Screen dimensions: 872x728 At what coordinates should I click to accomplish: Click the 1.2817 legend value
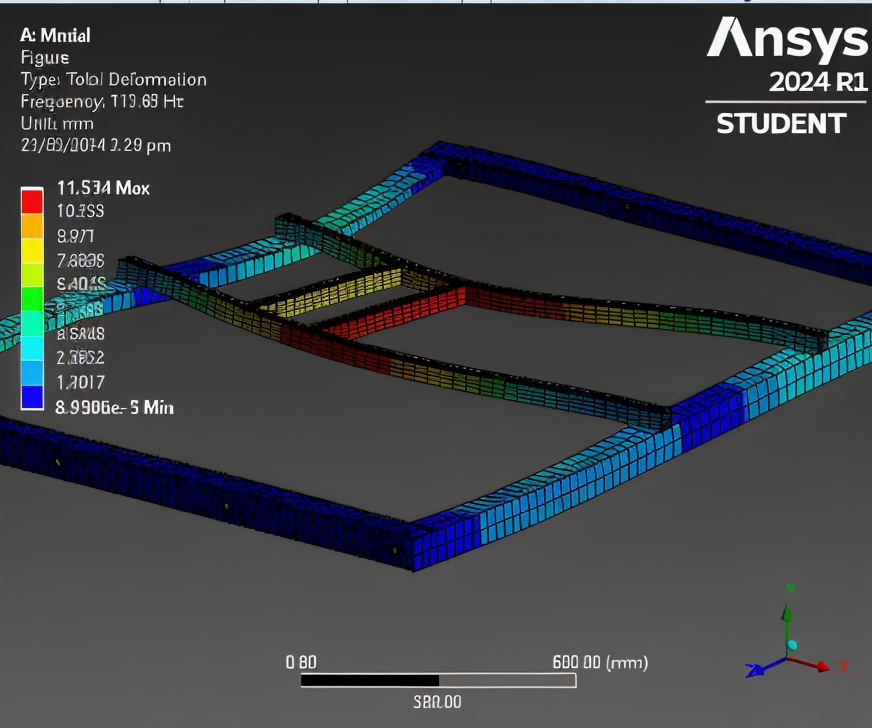coord(81,382)
